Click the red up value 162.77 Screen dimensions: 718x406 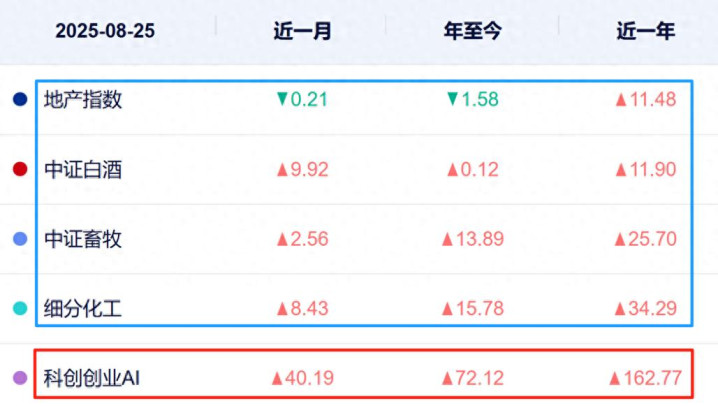pos(645,379)
